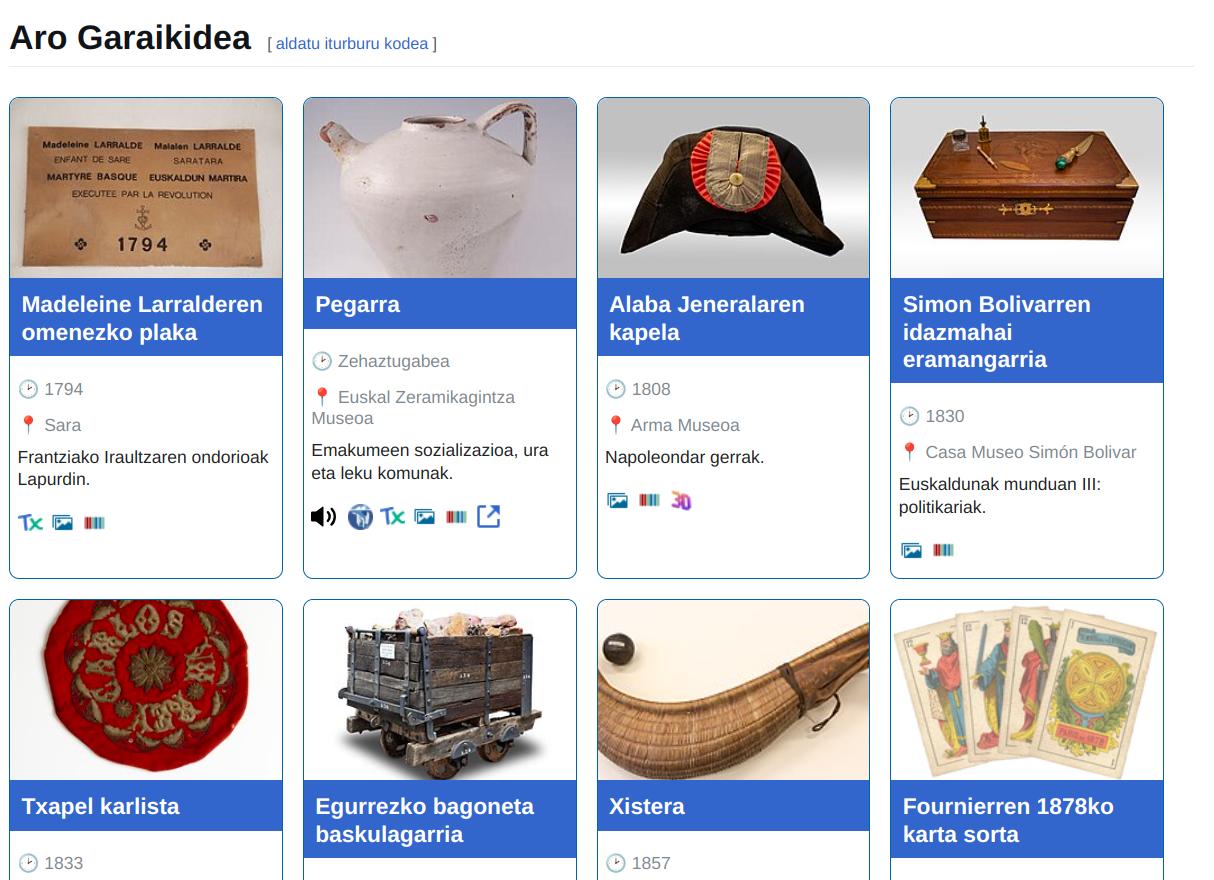Image resolution: width=1214 pixels, height=880 pixels.
Task: Open the external link icon in Pegarra card
Action: [488, 517]
